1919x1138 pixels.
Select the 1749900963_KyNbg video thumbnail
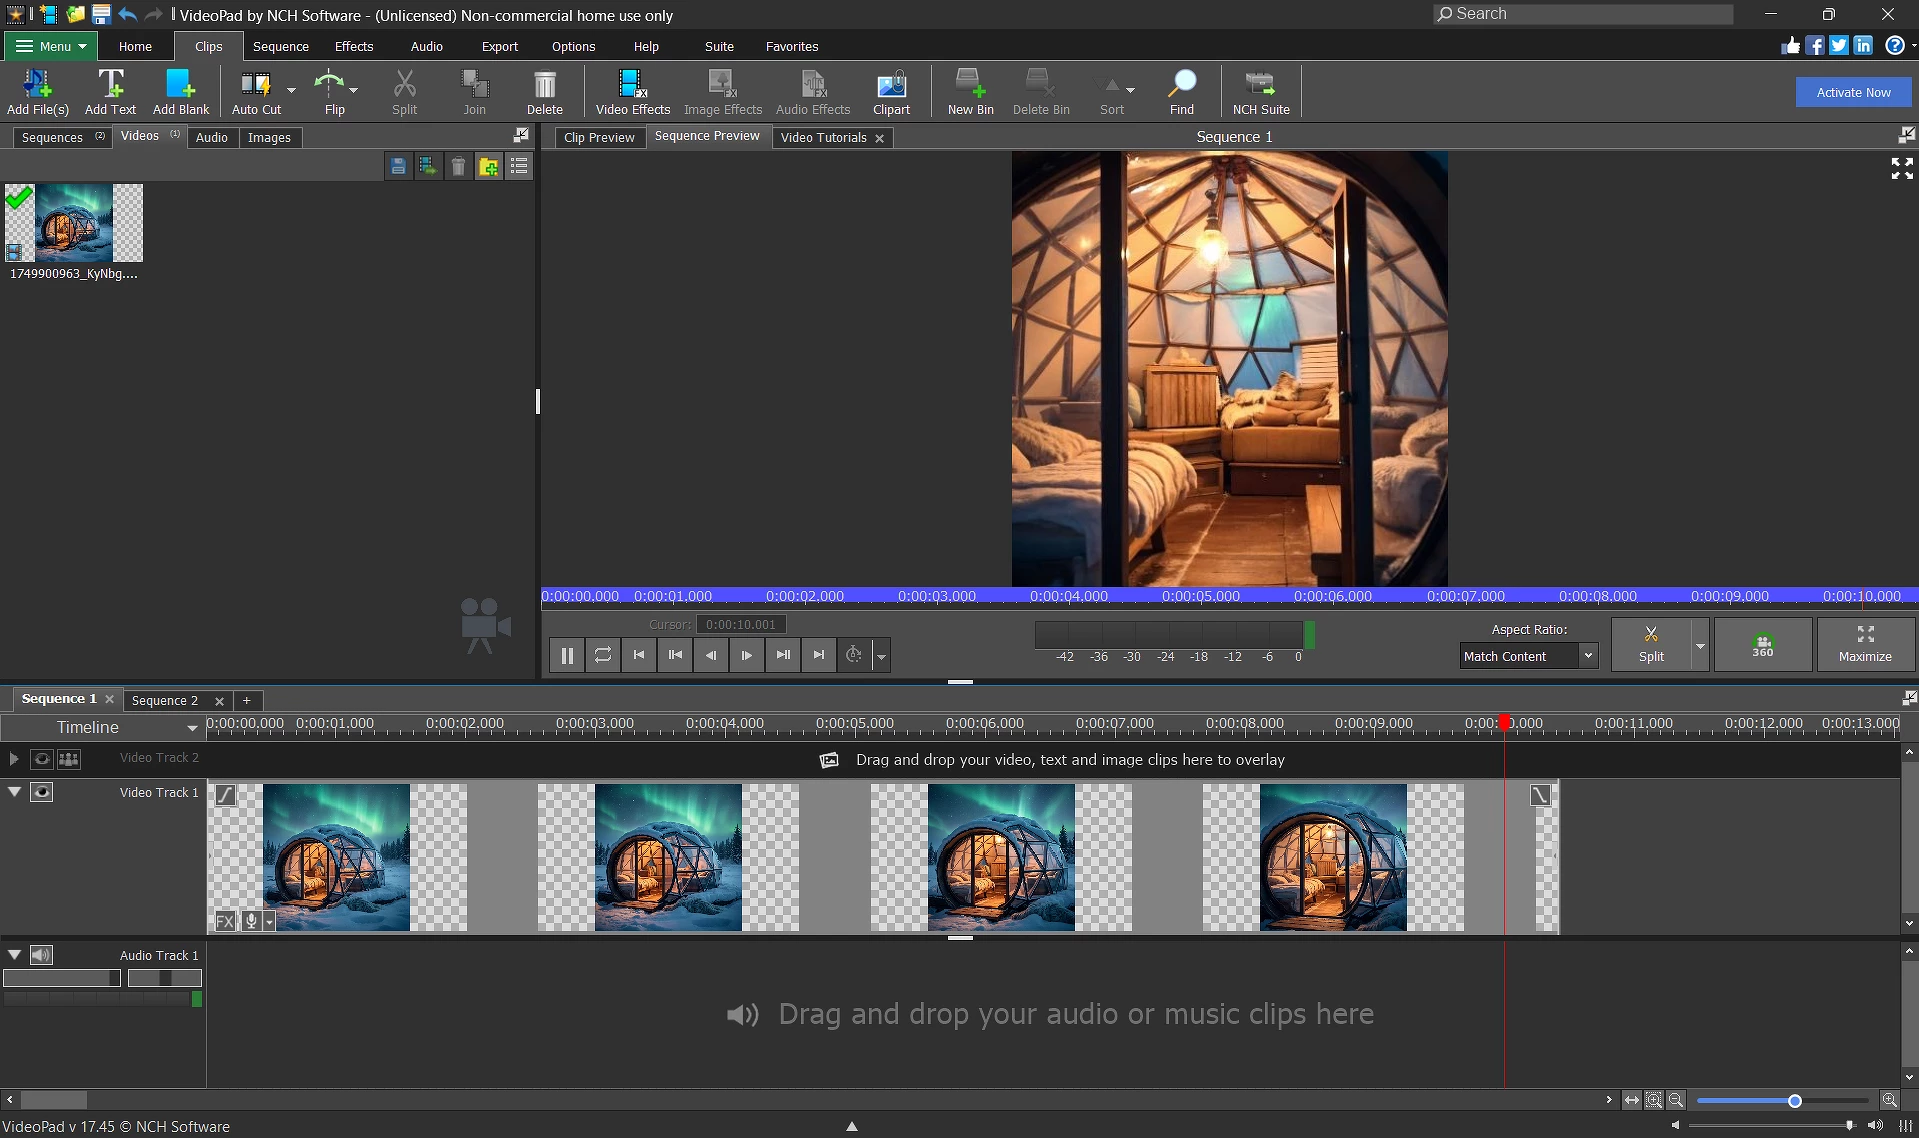[x=74, y=223]
